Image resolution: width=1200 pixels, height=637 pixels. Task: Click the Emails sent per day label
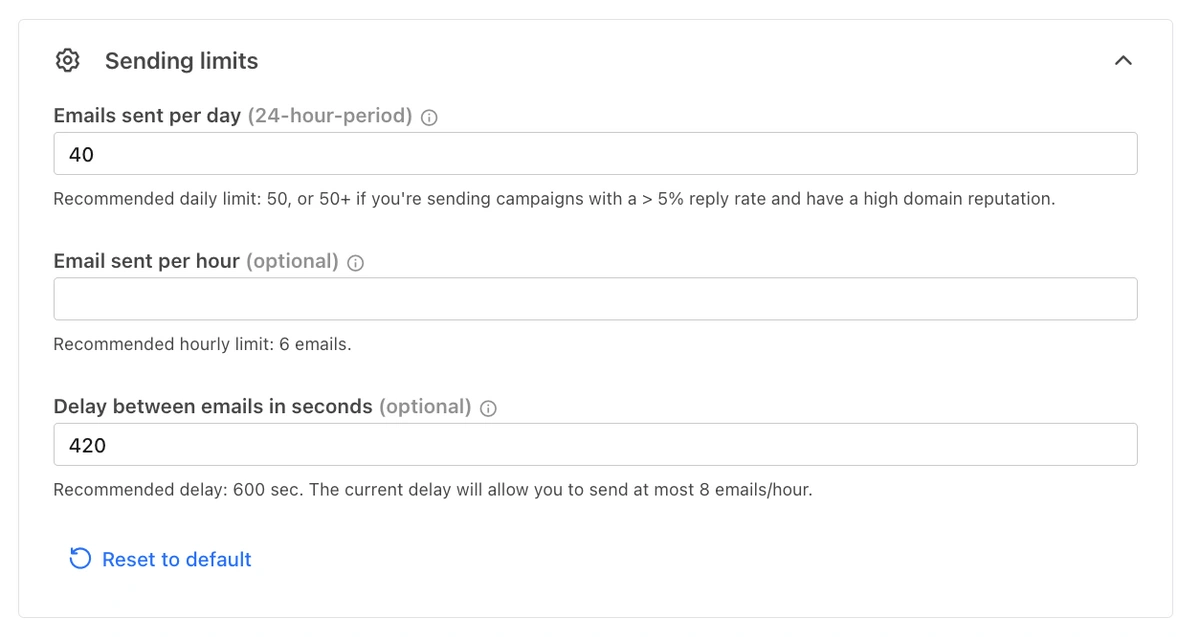pos(147,116)
